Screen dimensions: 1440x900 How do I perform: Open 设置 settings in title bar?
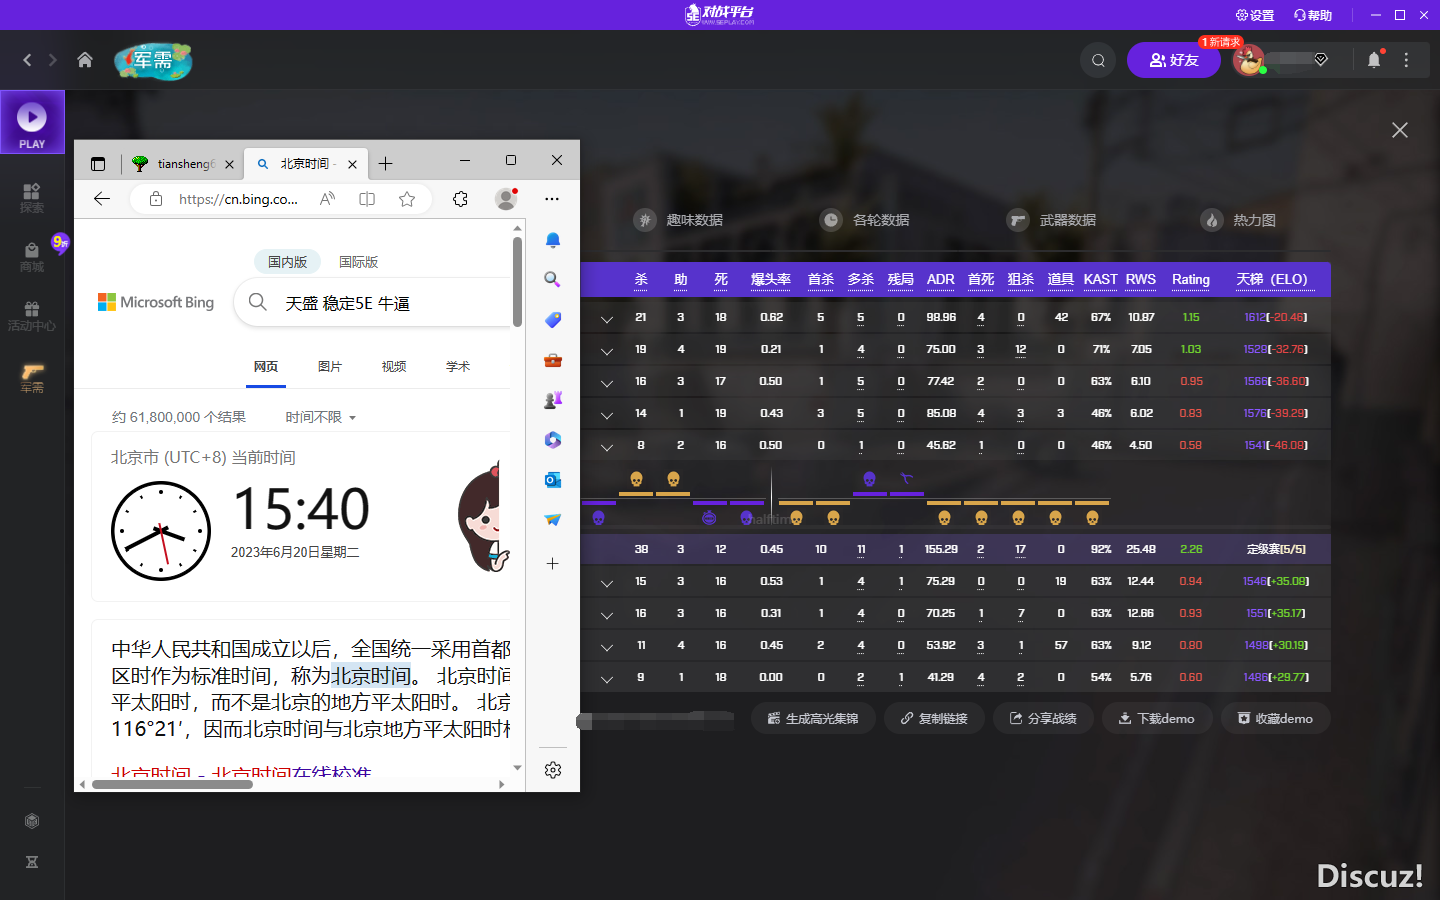[1255, 15]
